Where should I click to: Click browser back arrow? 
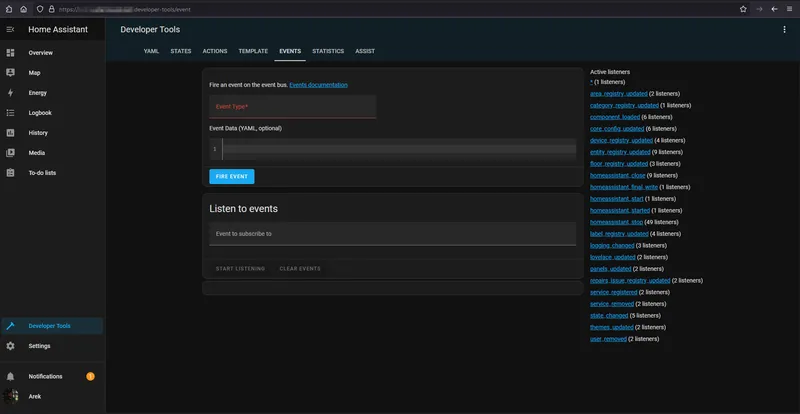click(x=774, y=9)
